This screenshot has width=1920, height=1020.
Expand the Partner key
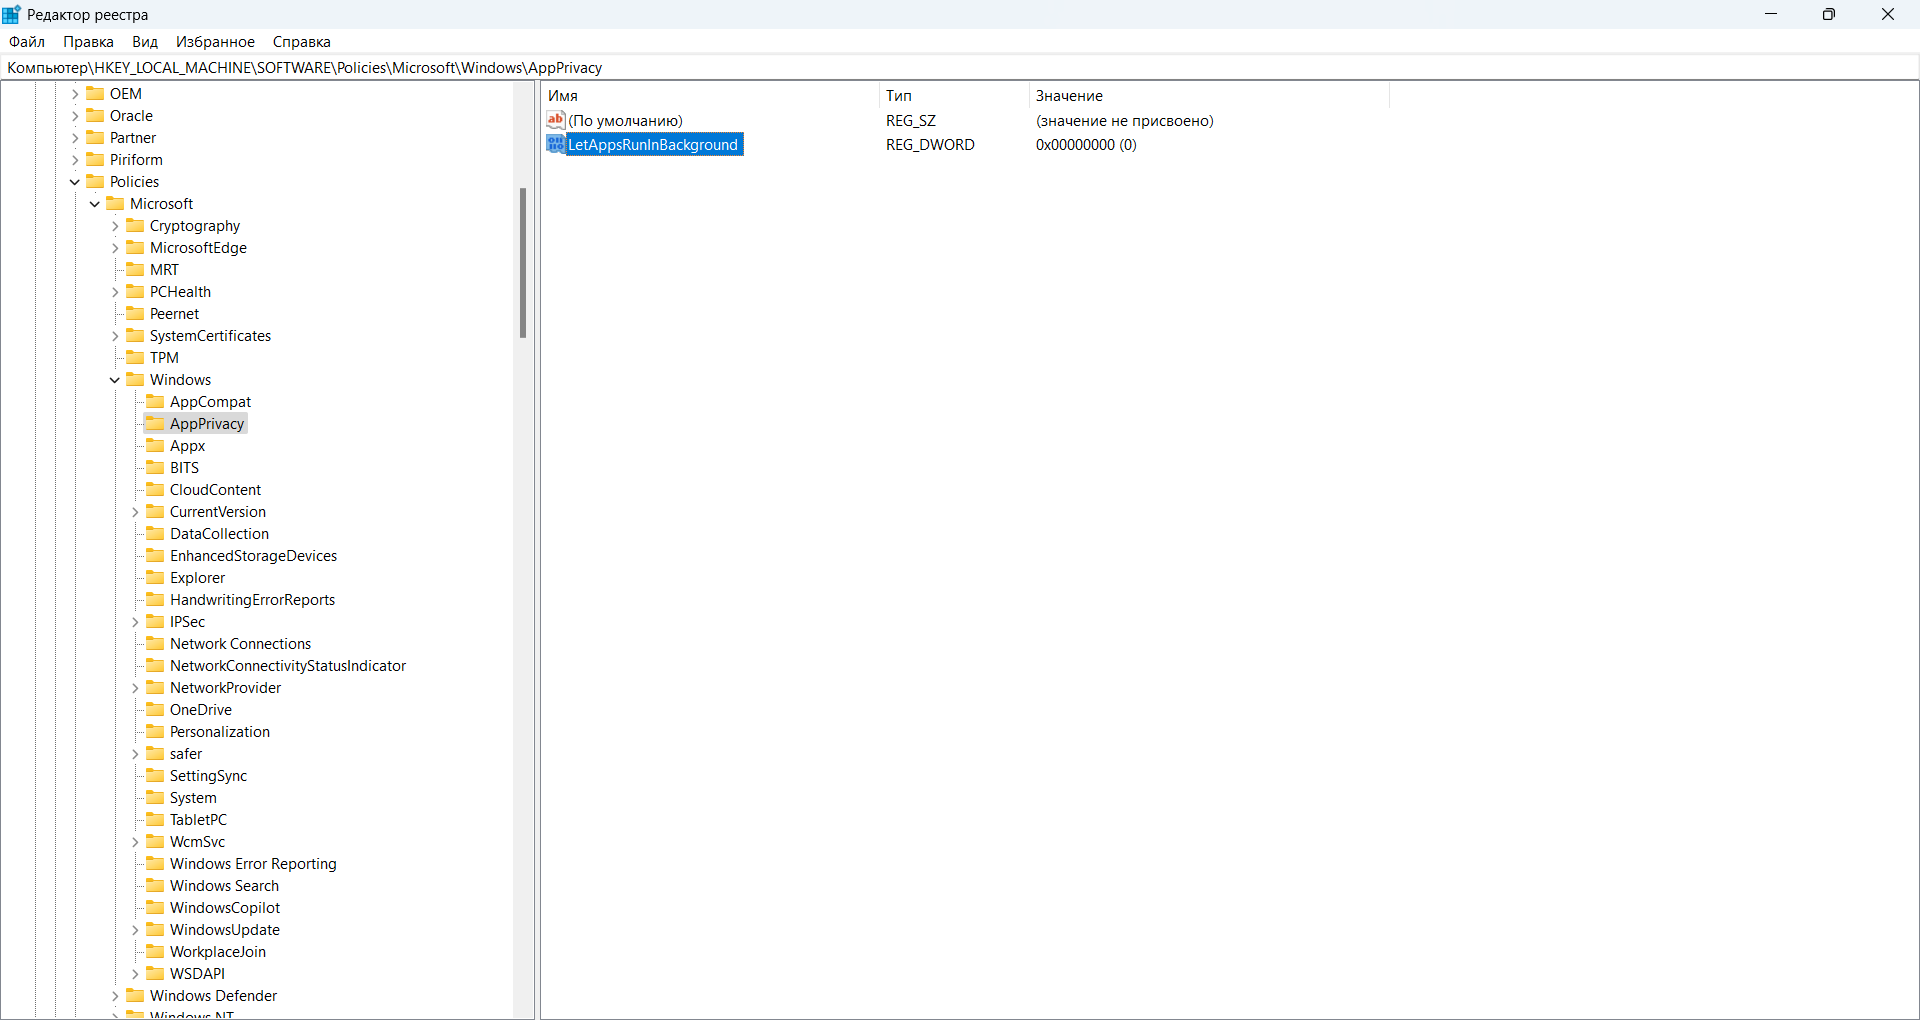75,138
